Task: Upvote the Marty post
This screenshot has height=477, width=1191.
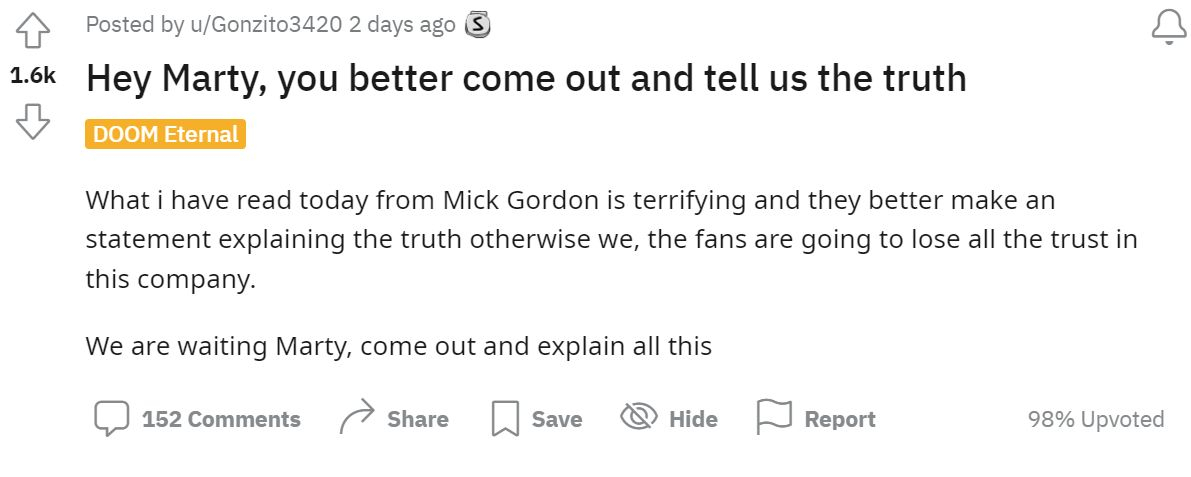Action: tap(33, 31)
